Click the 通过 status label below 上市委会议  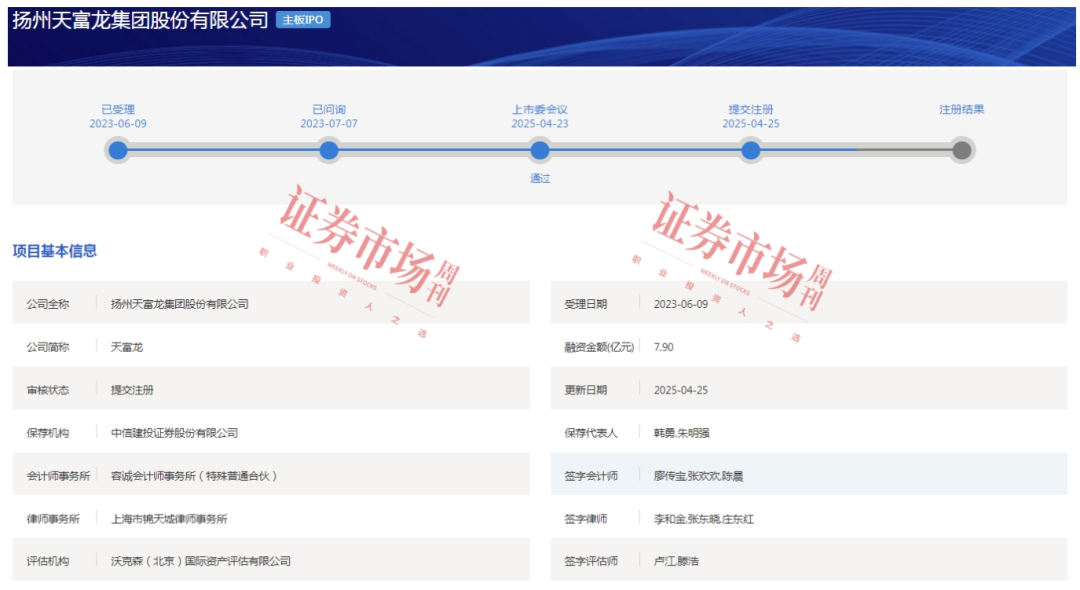coord(540,177)
